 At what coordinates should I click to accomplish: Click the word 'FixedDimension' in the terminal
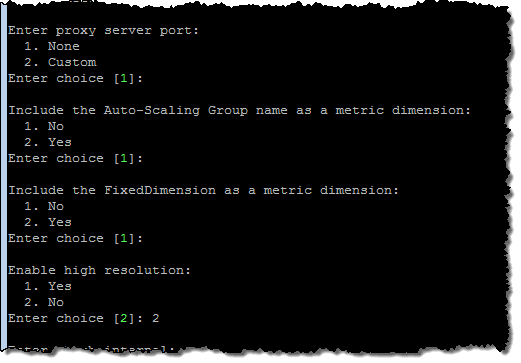coord(160,190)
